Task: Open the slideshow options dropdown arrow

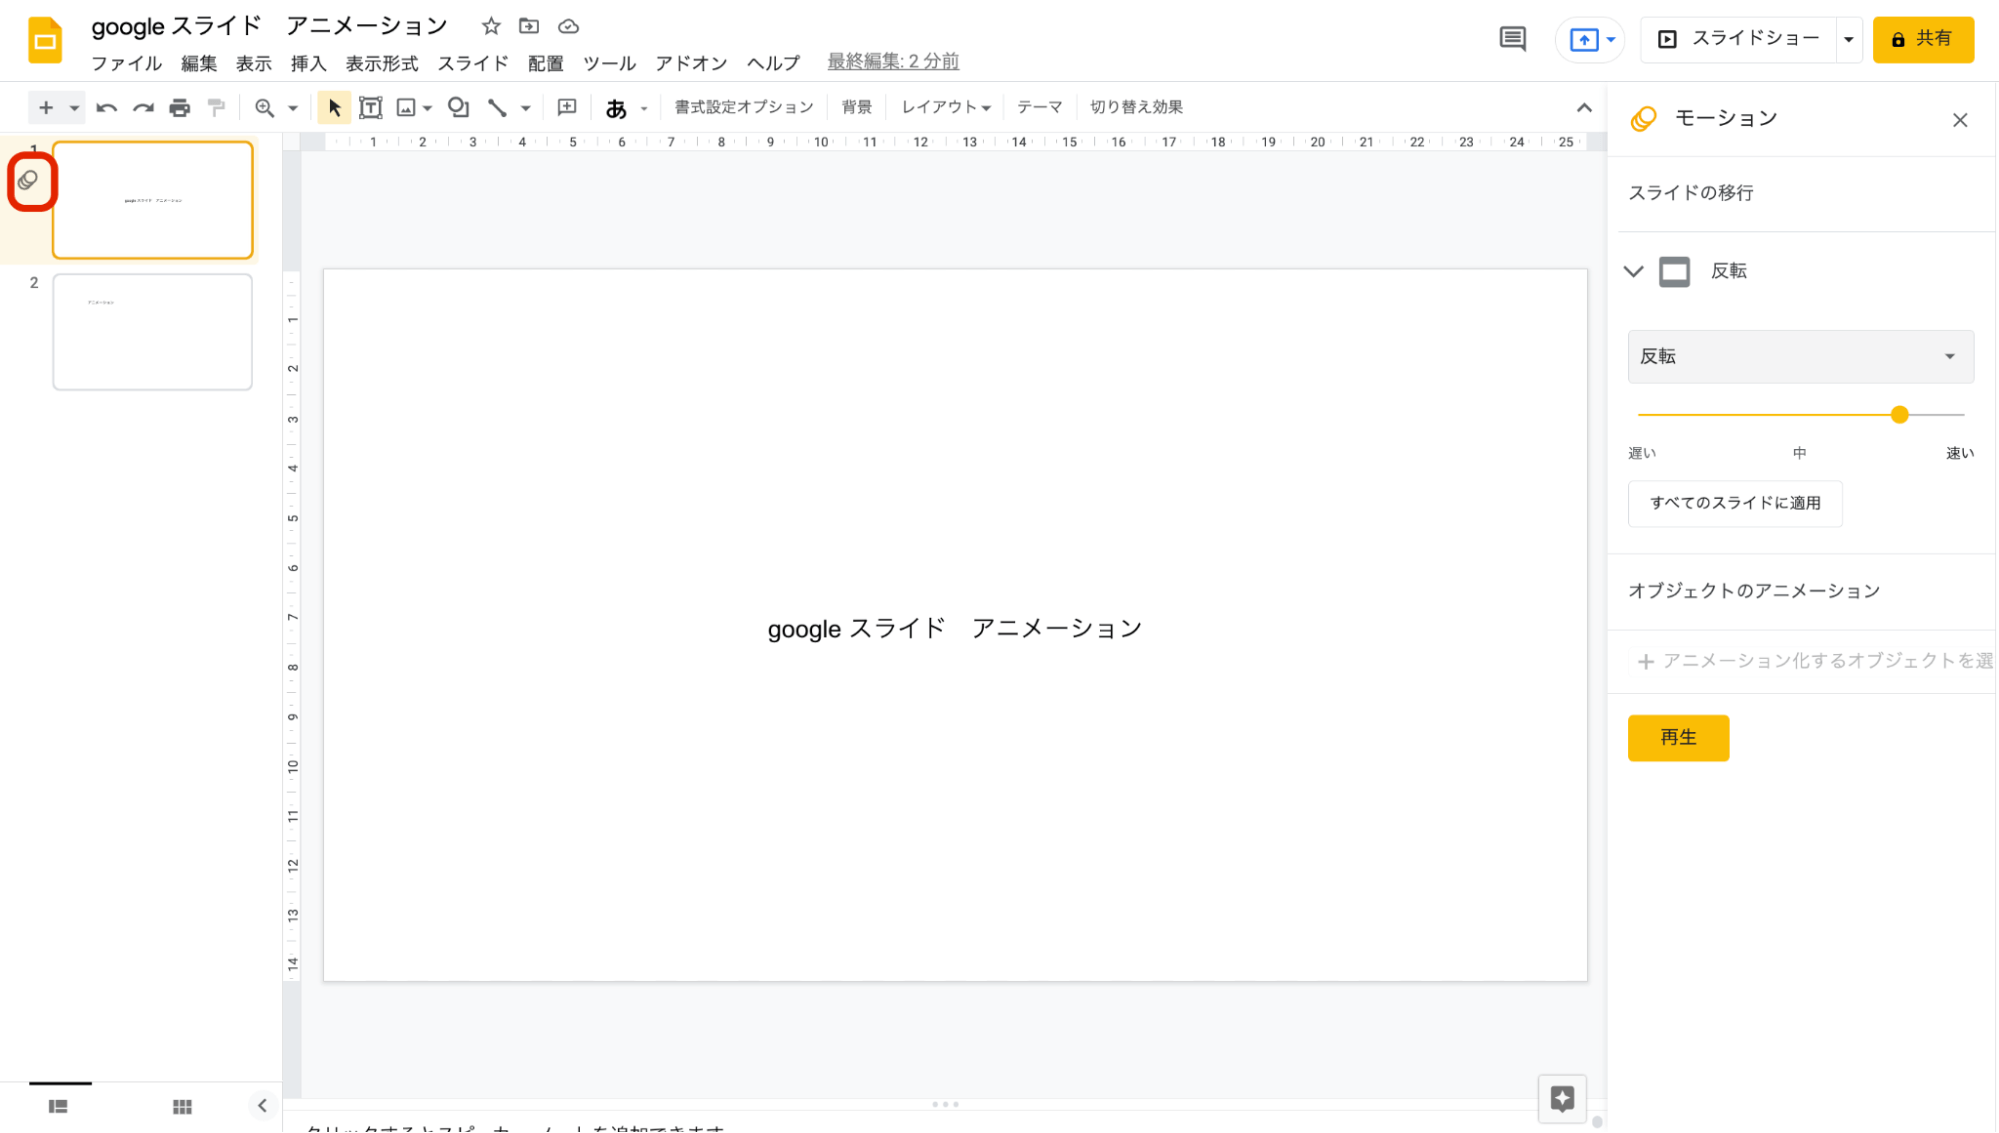Action: coord(1849,40)
